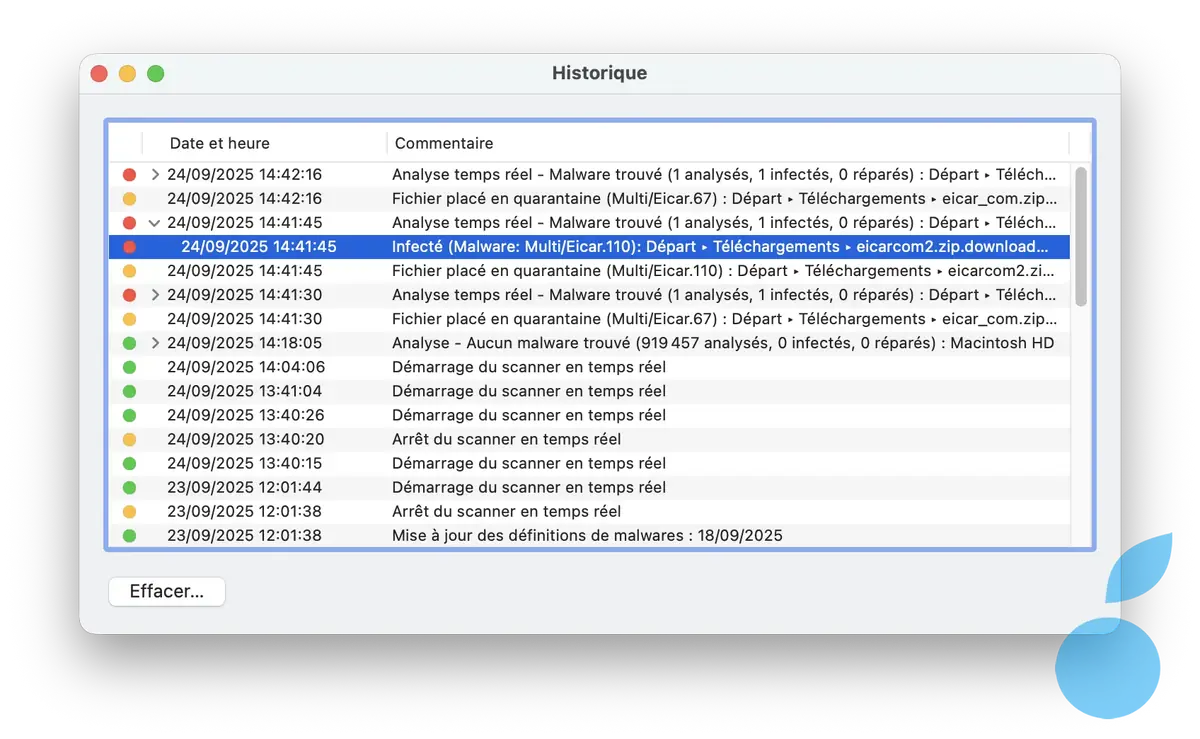Expand the 14:42:16 malware analysis entry
This screenshot has height=739, width=1200.
[154, 174]
